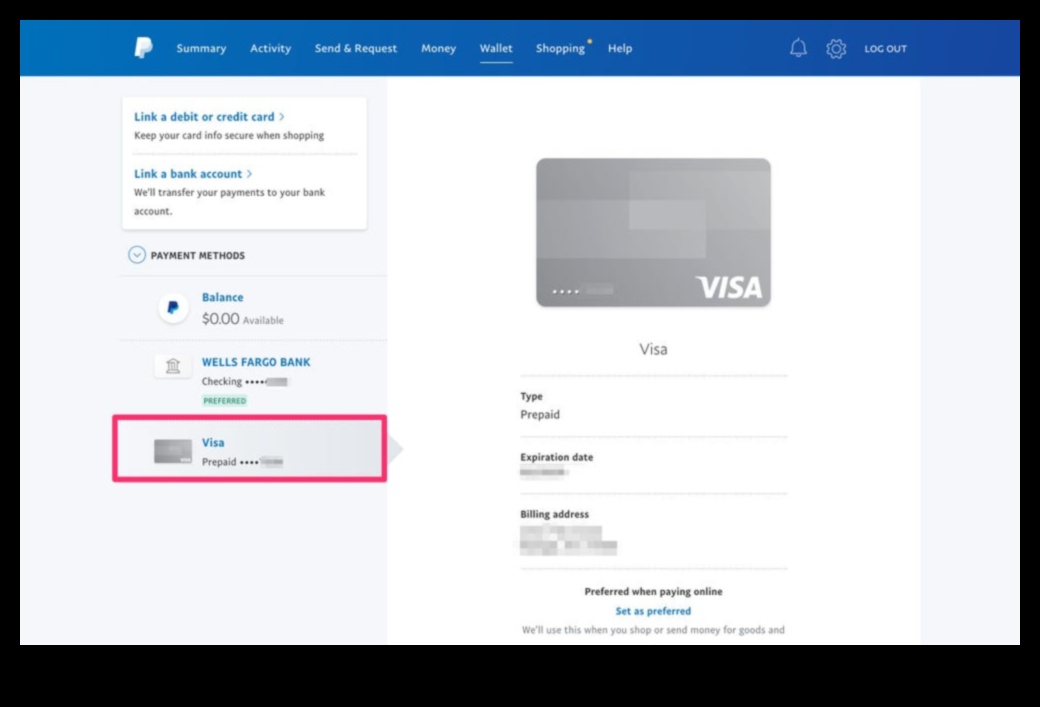The width and height of the screenshot is (1040, 707).
Task: Select the Wallet tab
Action: (496, 48)
